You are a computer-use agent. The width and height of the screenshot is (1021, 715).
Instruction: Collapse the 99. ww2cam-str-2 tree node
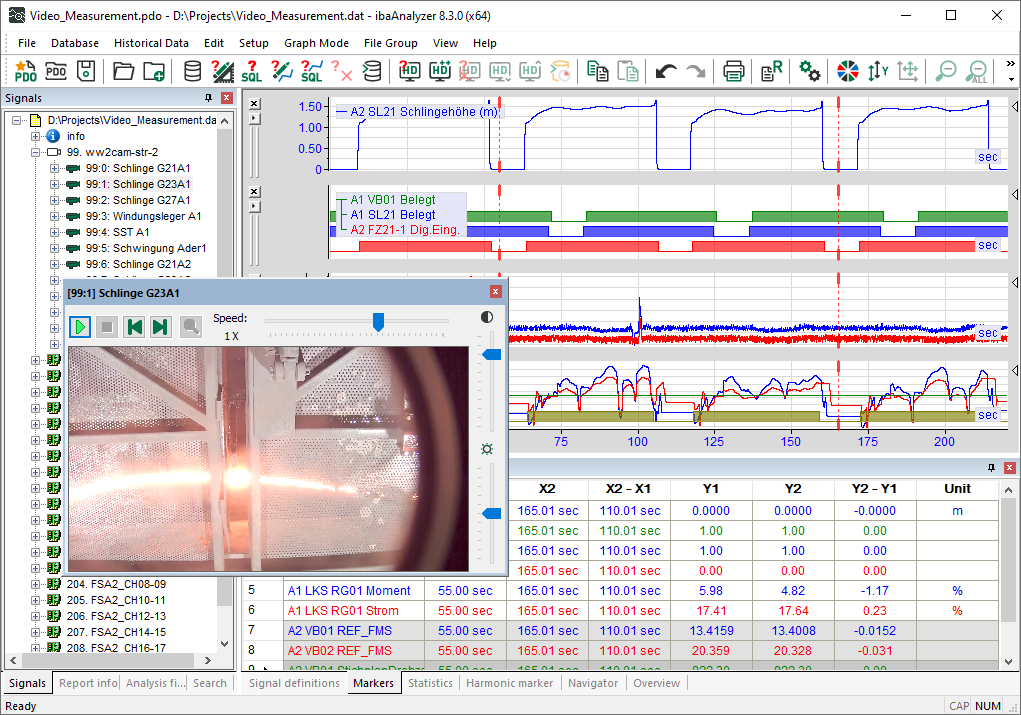[37, 152]
